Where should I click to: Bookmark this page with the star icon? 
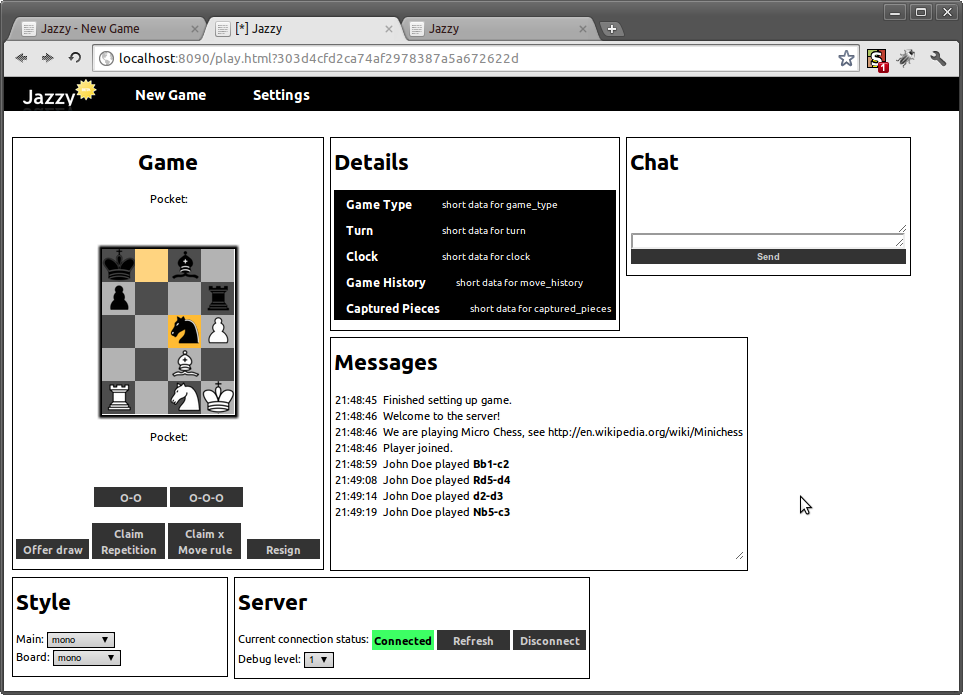846,58
